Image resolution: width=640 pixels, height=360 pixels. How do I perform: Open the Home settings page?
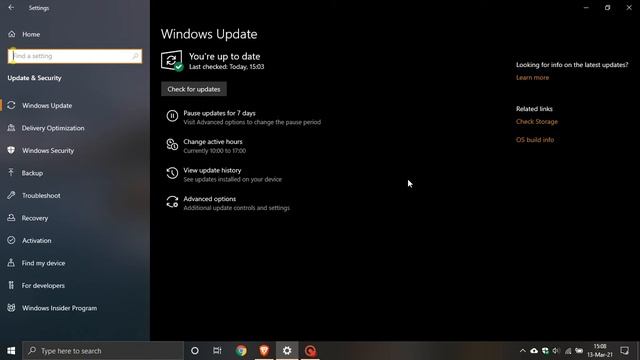31,34
